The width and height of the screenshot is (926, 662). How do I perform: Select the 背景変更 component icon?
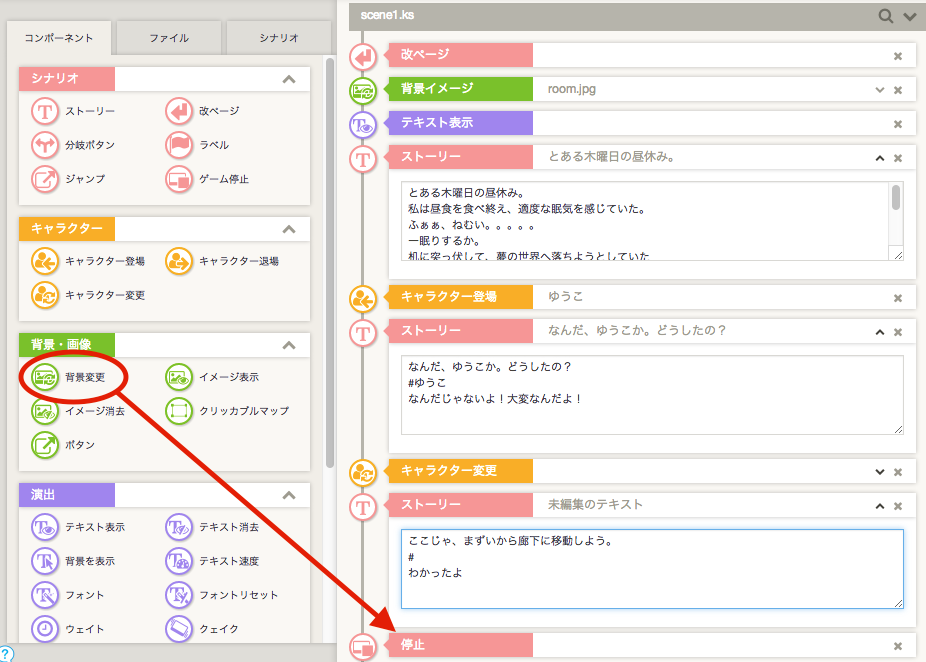pos(46,377)
